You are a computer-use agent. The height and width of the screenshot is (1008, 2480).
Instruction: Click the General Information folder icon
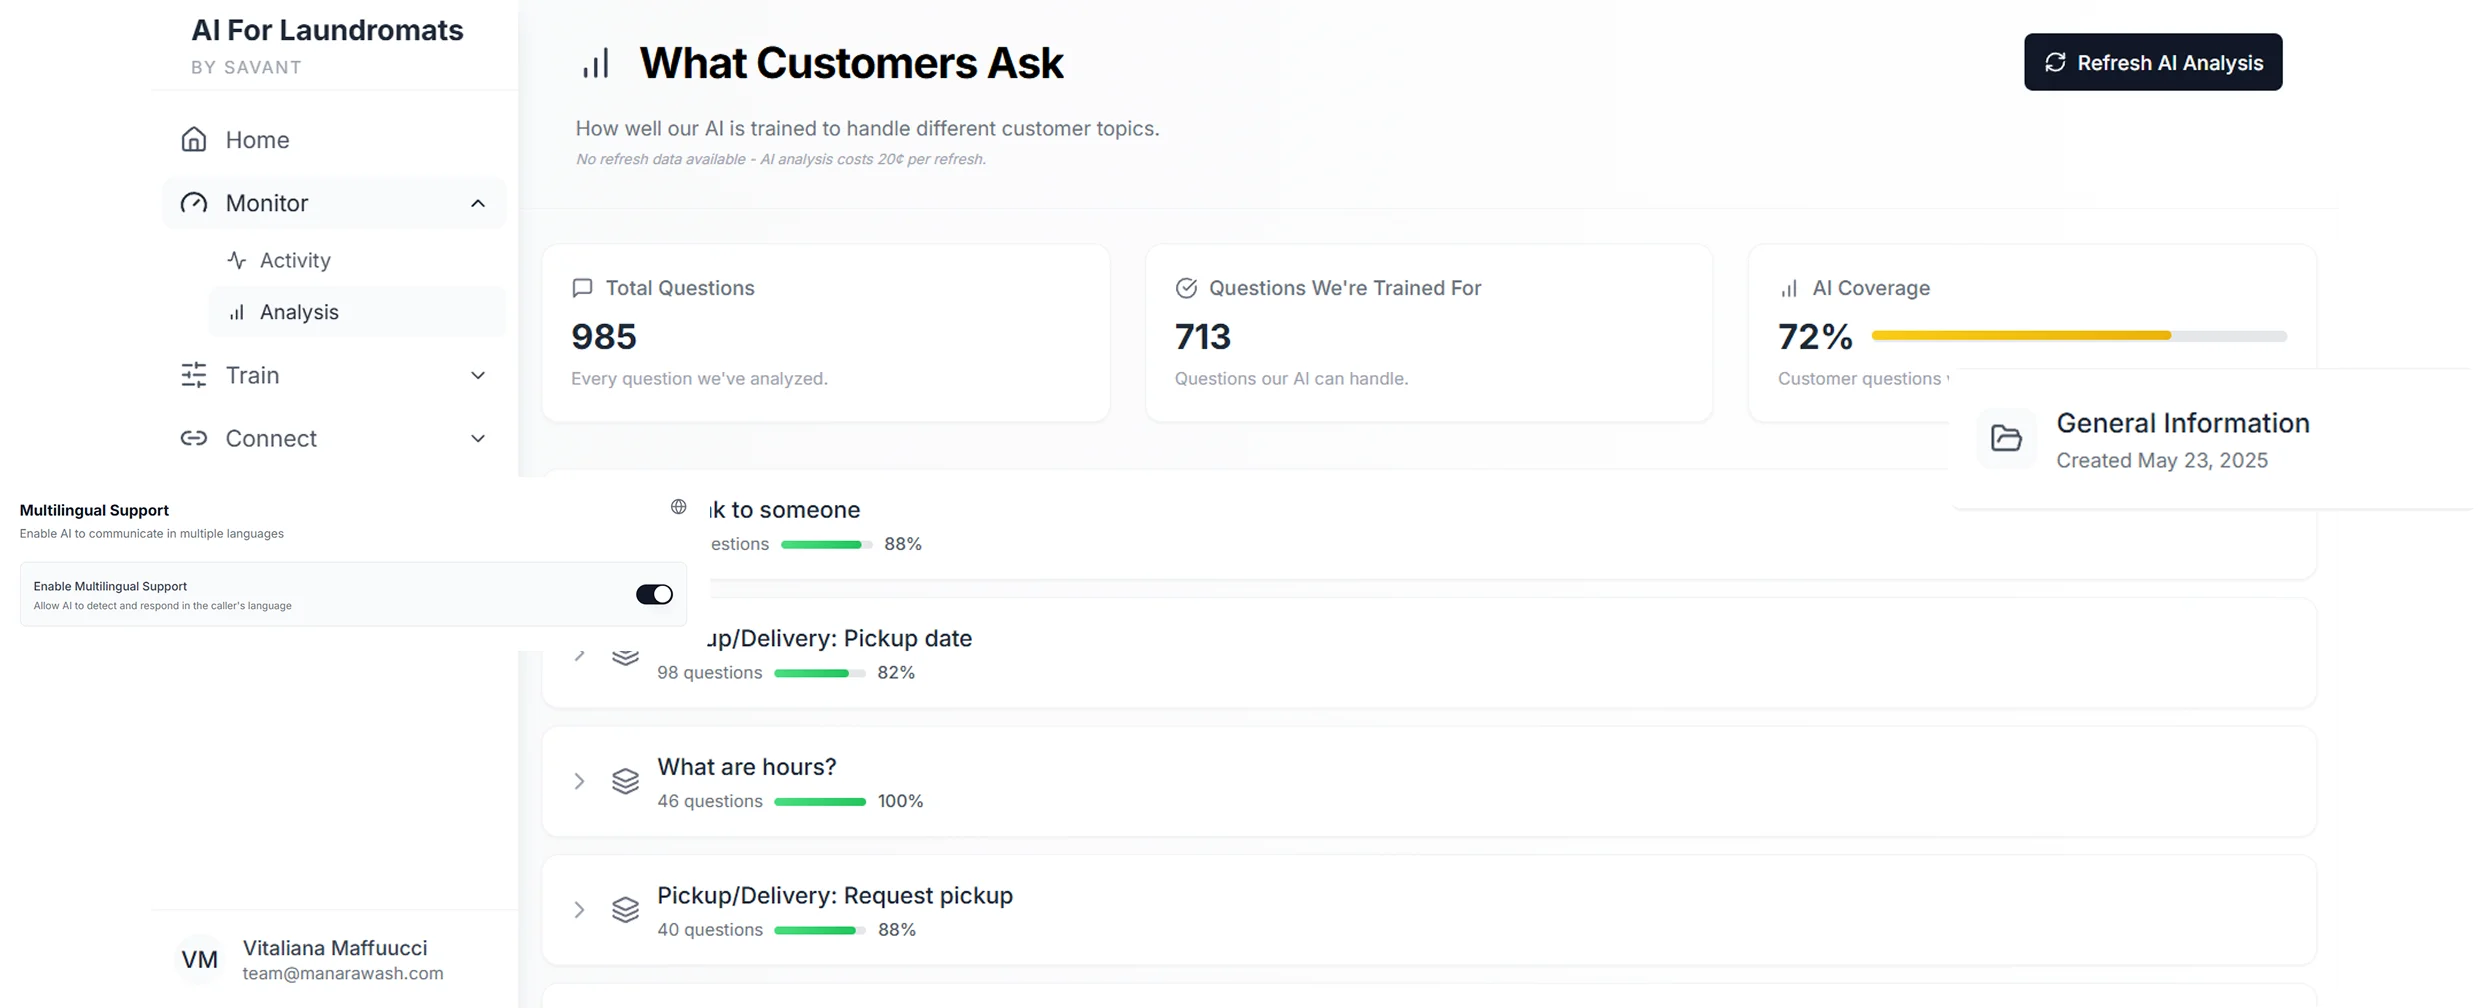point(2006,438)
